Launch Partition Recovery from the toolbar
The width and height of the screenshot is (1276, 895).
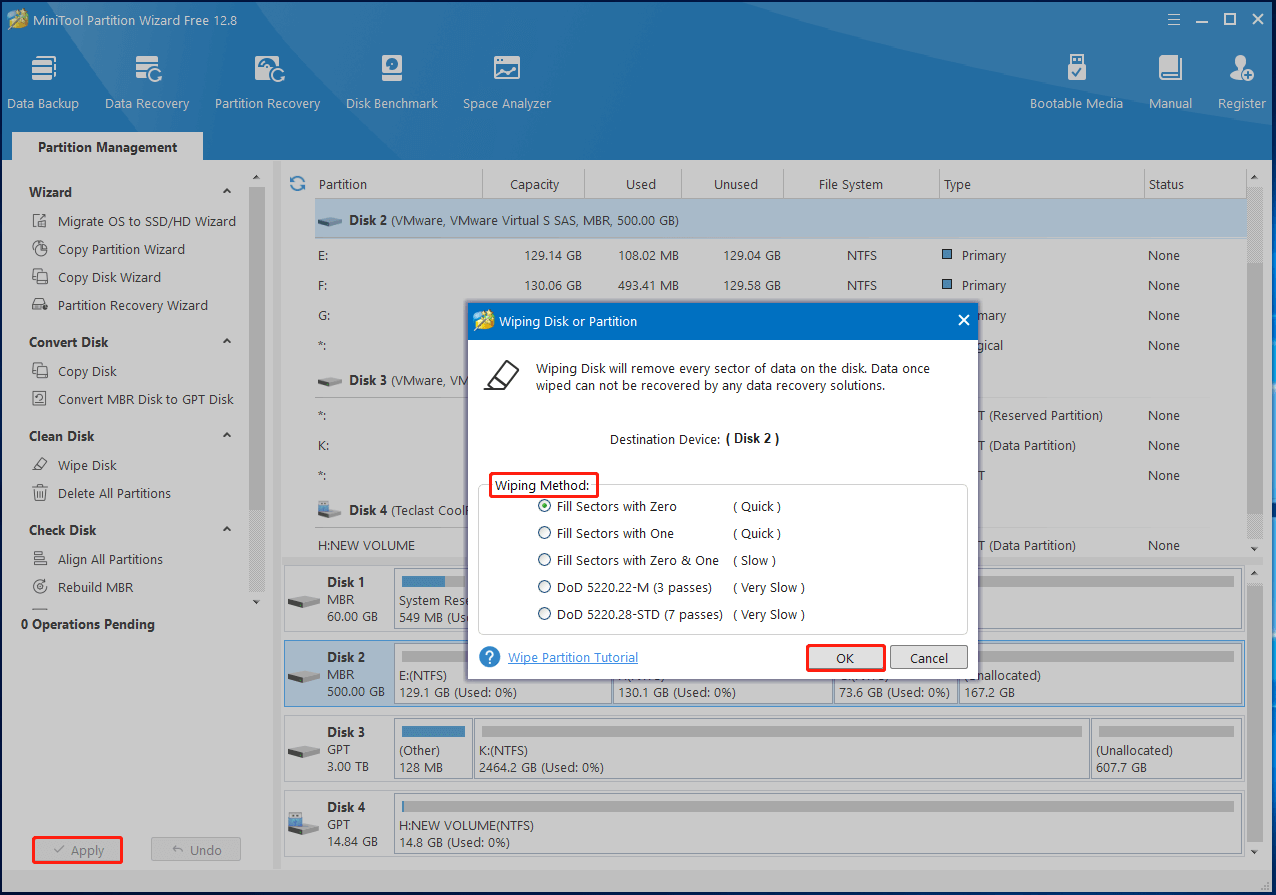click(267, 82)
